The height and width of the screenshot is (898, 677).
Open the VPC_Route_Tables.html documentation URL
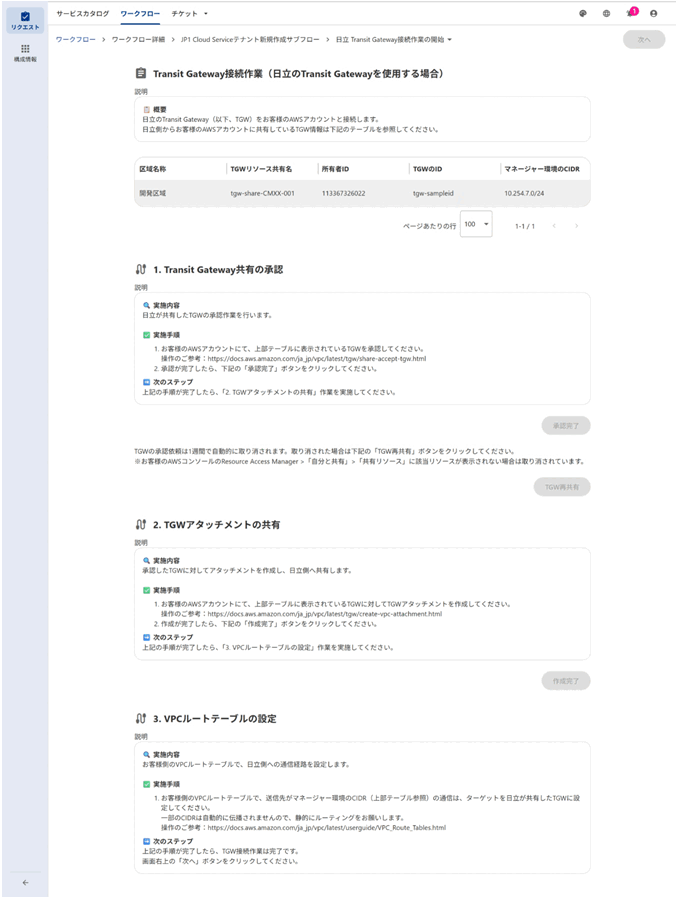pos(326,828)
